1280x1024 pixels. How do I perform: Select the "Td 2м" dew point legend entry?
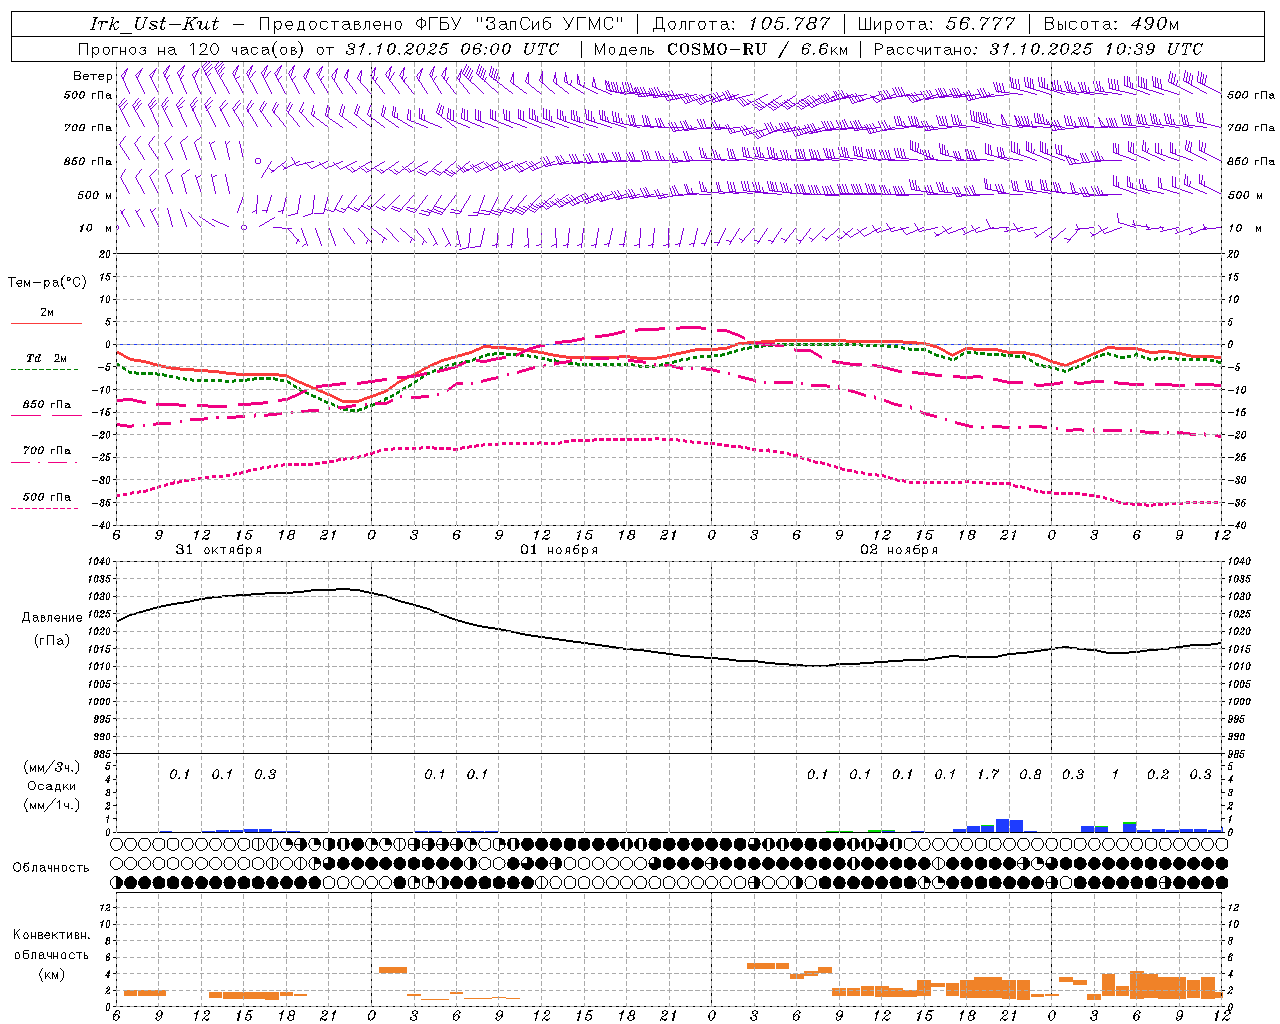point(46,358)
